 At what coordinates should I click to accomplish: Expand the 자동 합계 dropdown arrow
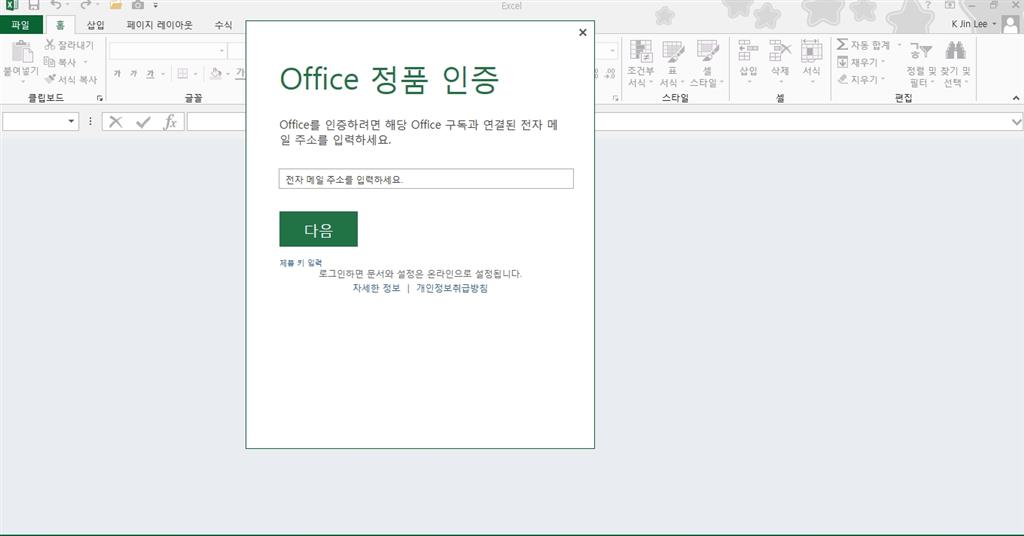click(x=899, y=44)
